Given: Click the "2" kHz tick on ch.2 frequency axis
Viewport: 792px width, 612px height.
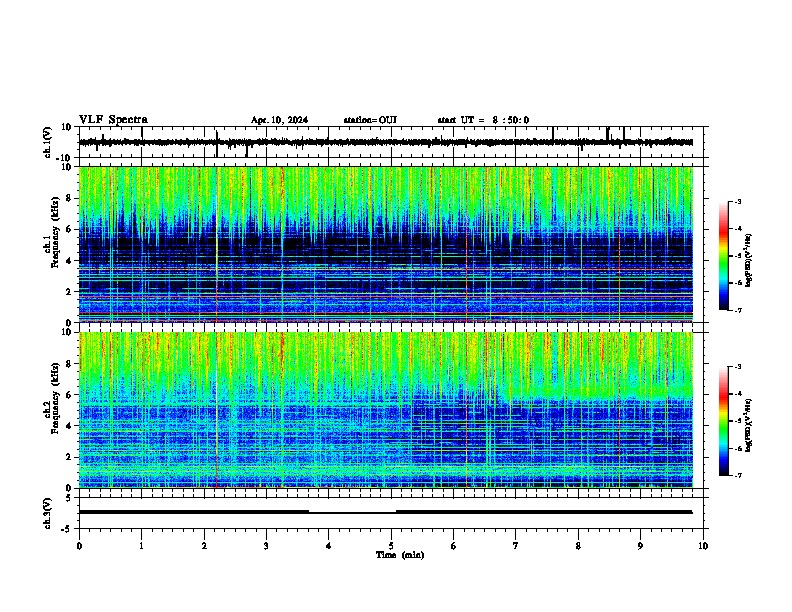Looking at the screenshot, I should click(69, 457).
